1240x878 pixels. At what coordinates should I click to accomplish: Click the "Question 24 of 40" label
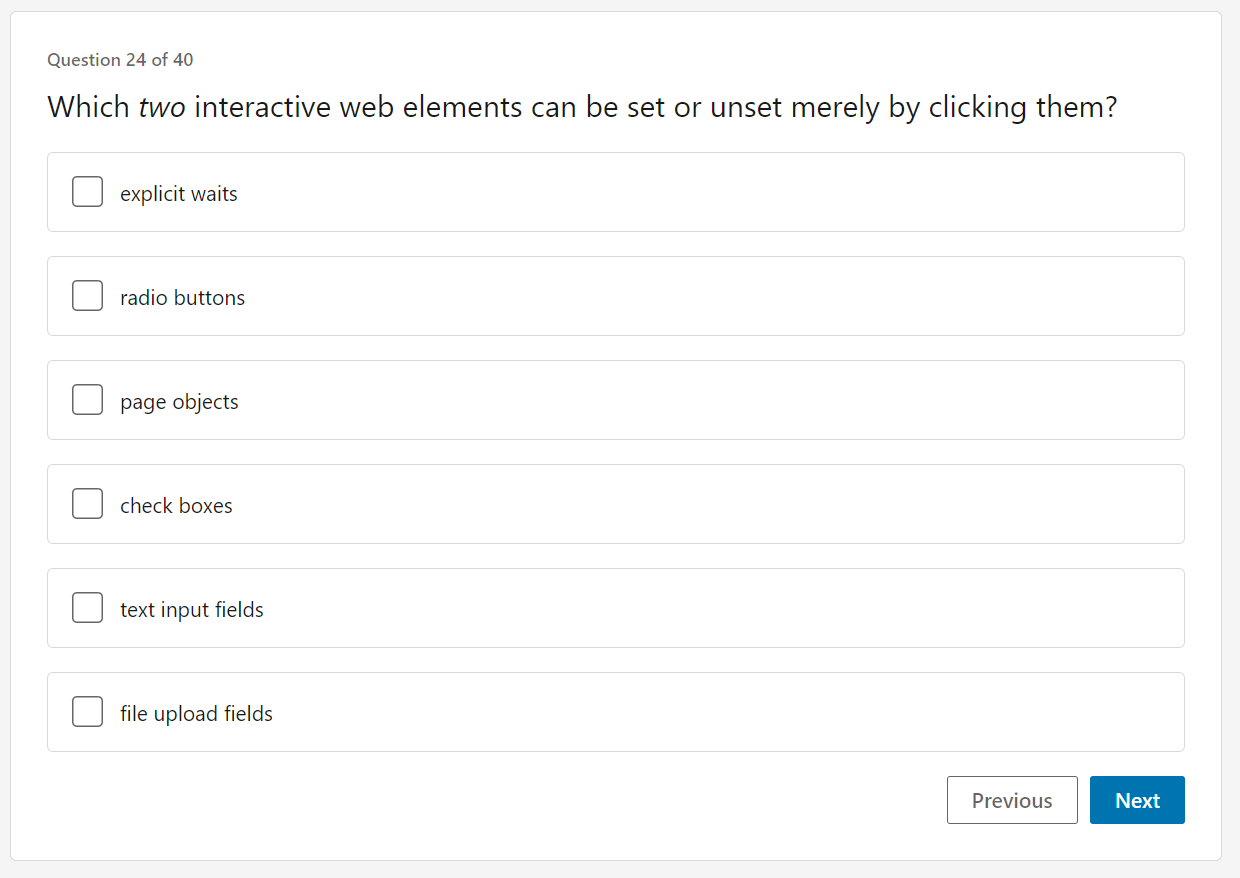click(x=121, y=60)
